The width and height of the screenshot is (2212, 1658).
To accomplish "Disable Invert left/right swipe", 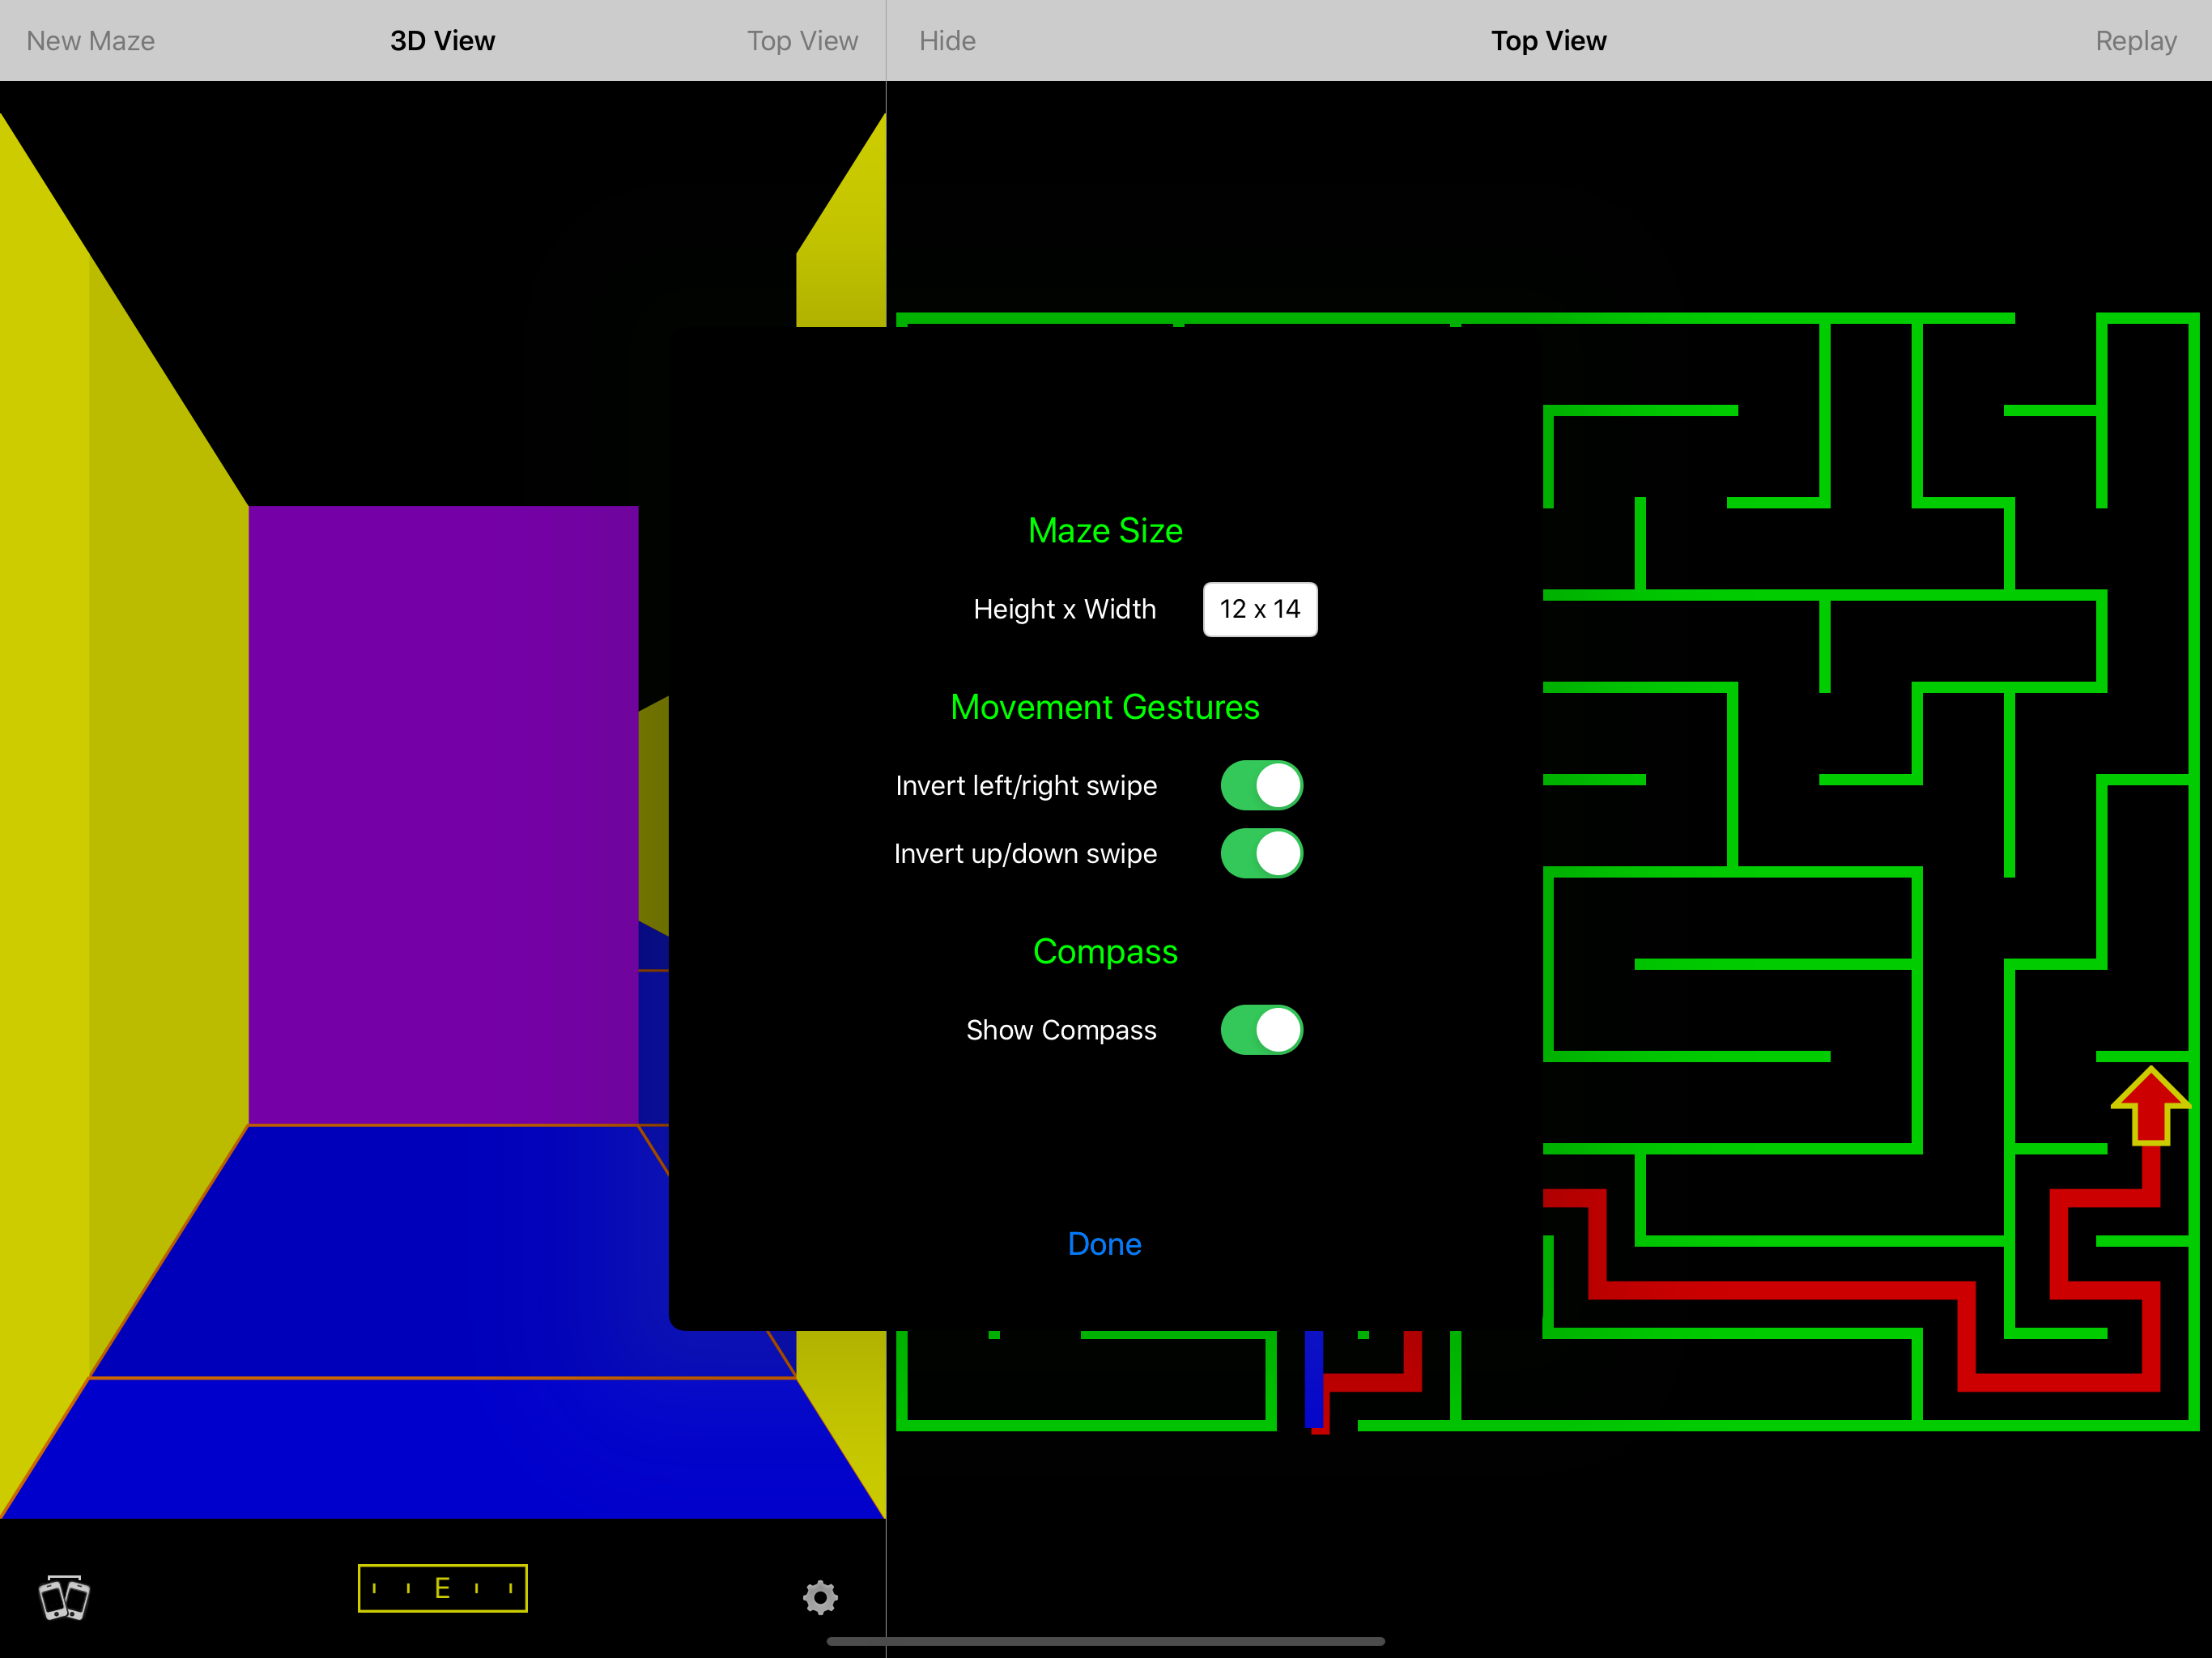I will point(1261,785).
